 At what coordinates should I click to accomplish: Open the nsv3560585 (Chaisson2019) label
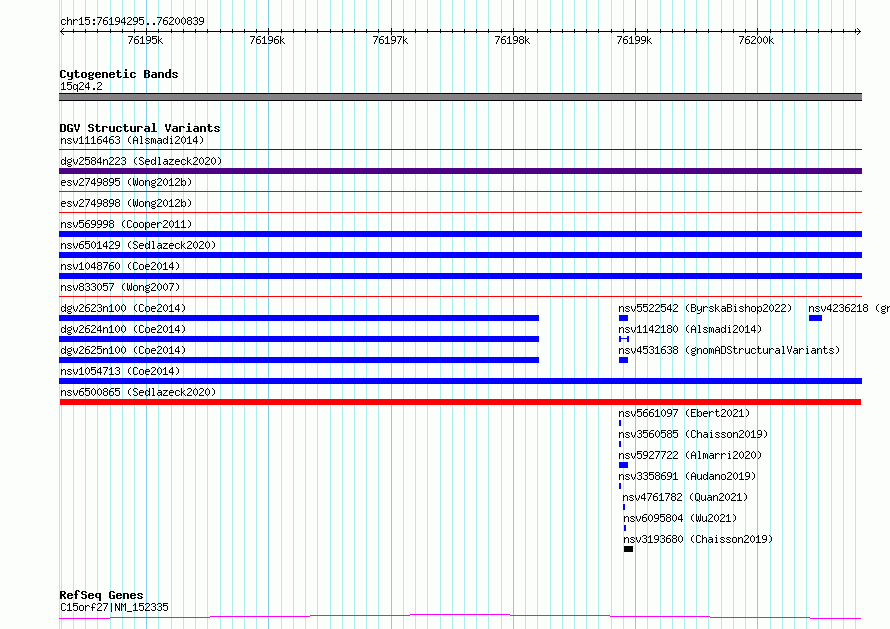tap(693, 434)
